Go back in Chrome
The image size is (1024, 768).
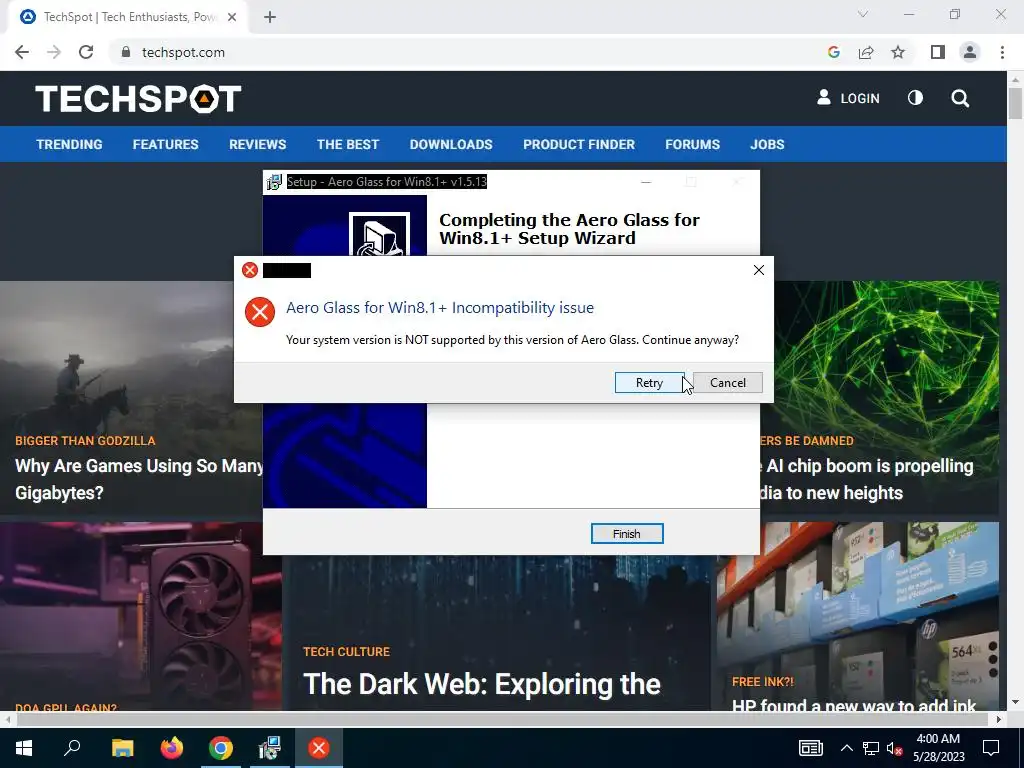click(22, 52)
